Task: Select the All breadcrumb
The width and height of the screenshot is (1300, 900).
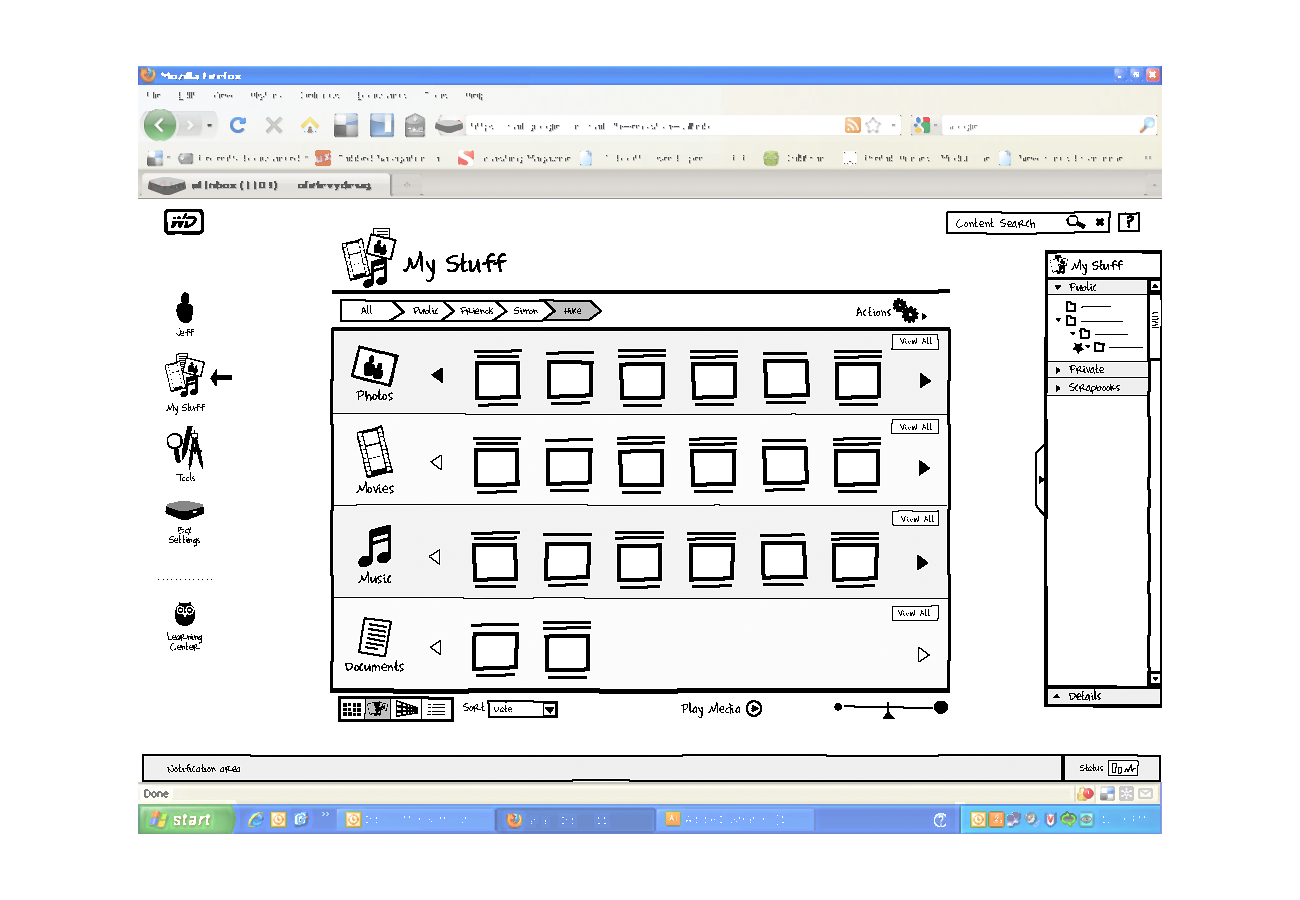Action: 367,310
